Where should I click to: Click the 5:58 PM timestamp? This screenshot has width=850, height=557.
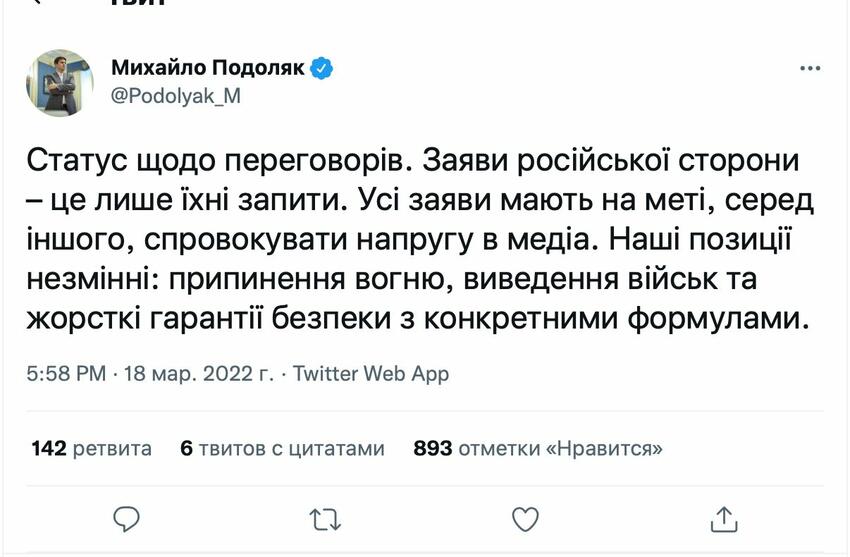(x=66, y=374)
